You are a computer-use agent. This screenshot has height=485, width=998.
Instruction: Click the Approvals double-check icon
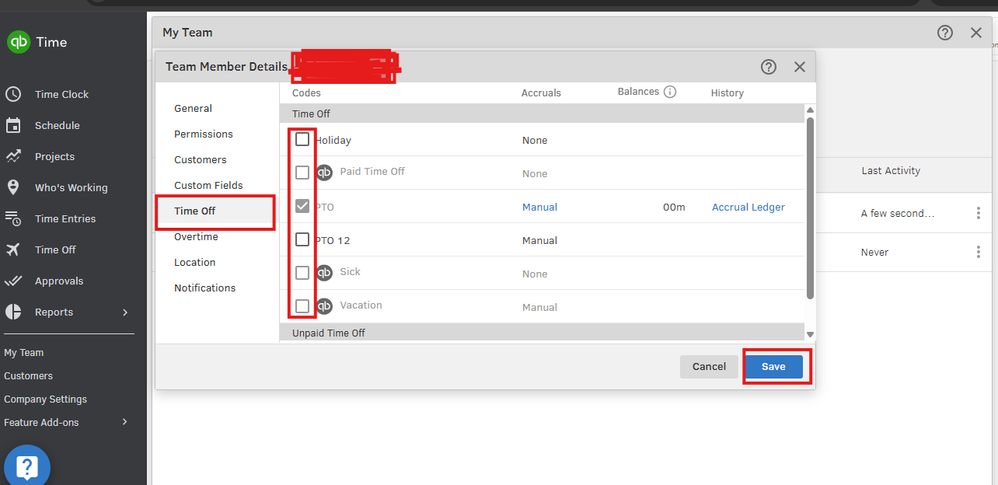pos(13,281)
